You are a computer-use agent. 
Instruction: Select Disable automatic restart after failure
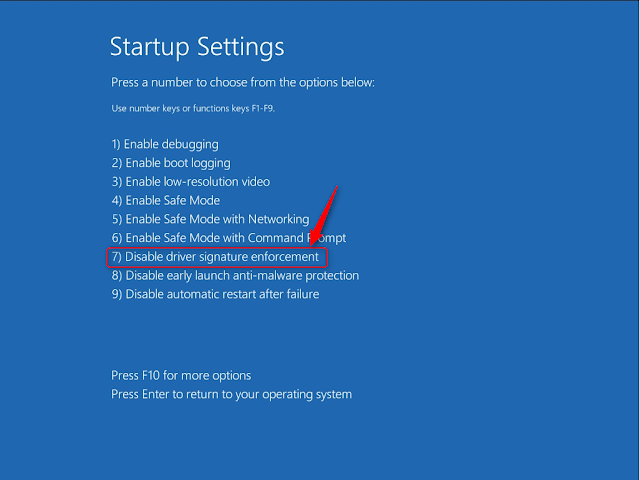(215, 294)
